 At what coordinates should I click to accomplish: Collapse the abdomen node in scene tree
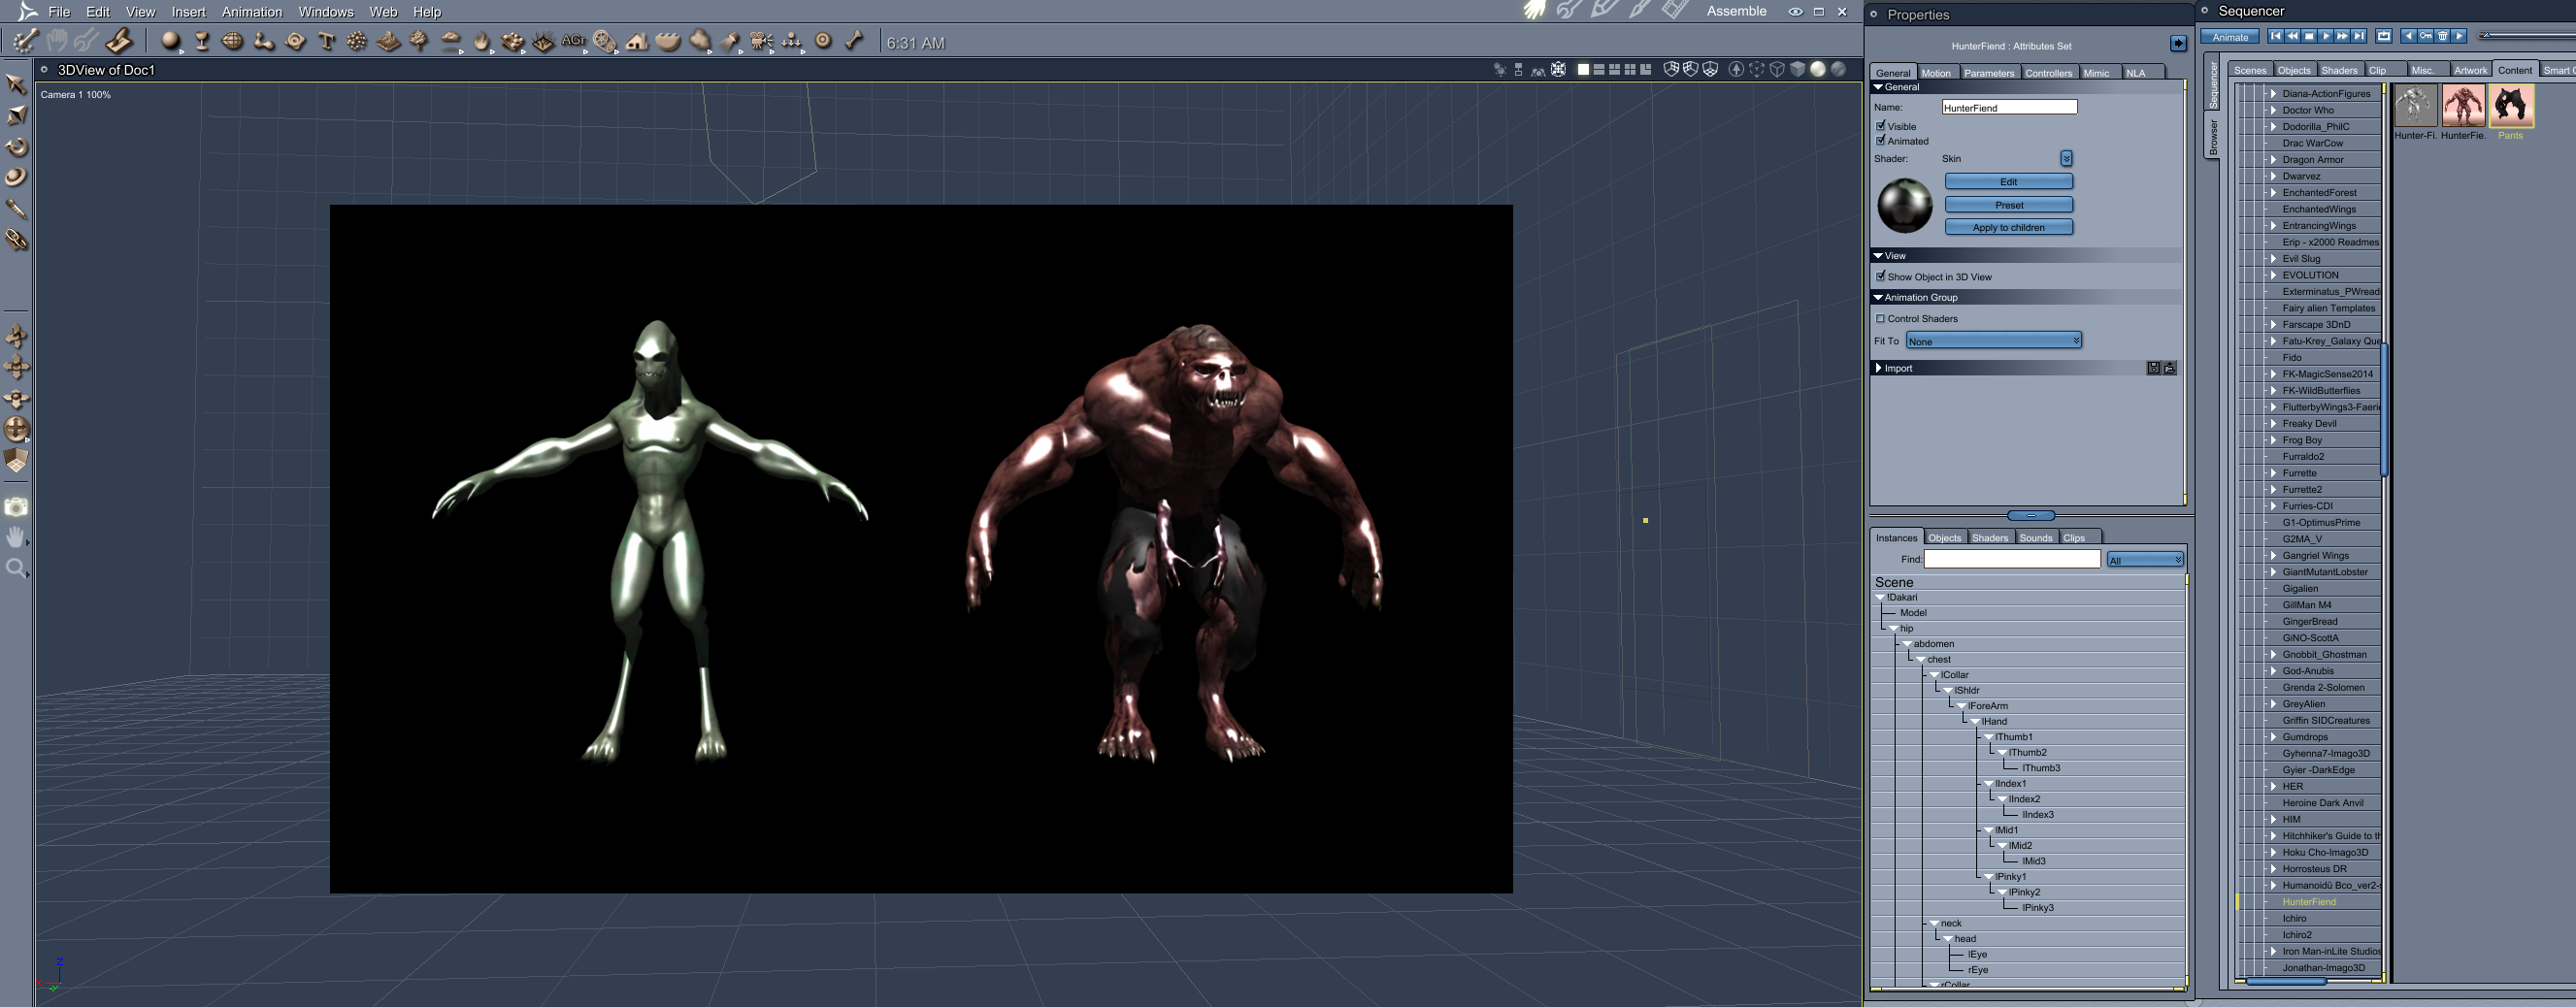(x=1908, y=644)
